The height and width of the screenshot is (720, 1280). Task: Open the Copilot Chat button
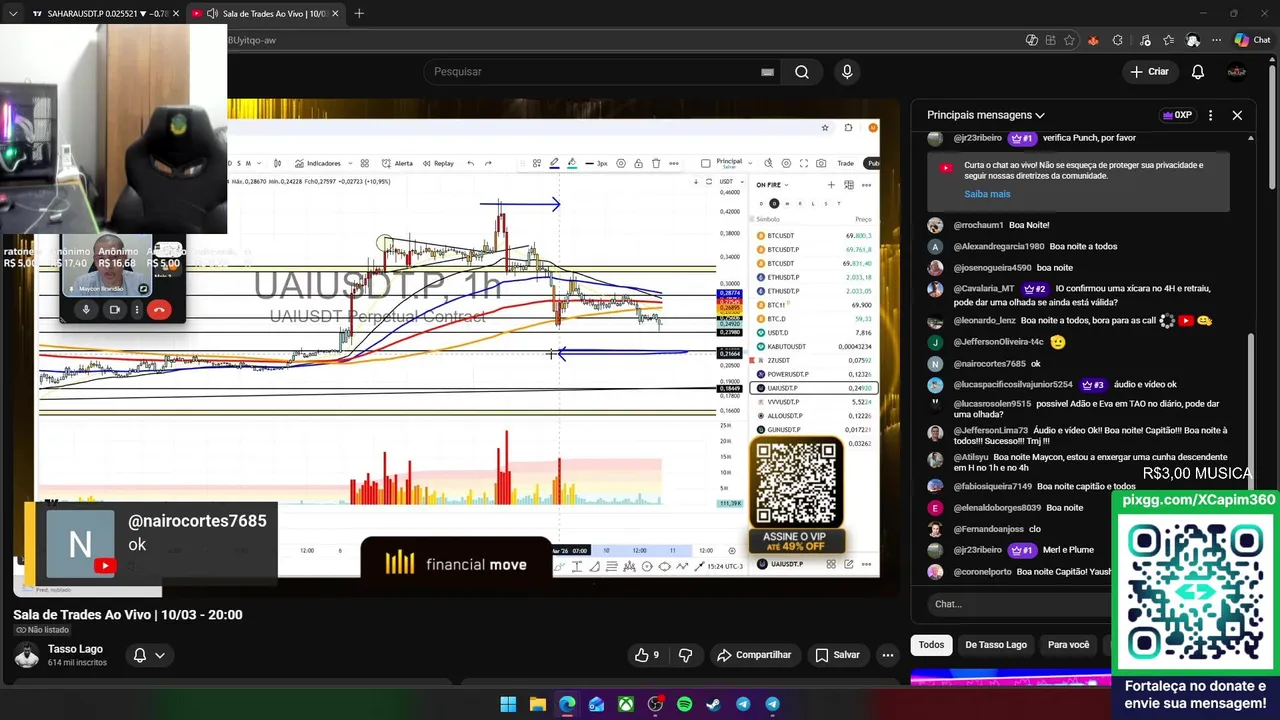[1252, 40]
